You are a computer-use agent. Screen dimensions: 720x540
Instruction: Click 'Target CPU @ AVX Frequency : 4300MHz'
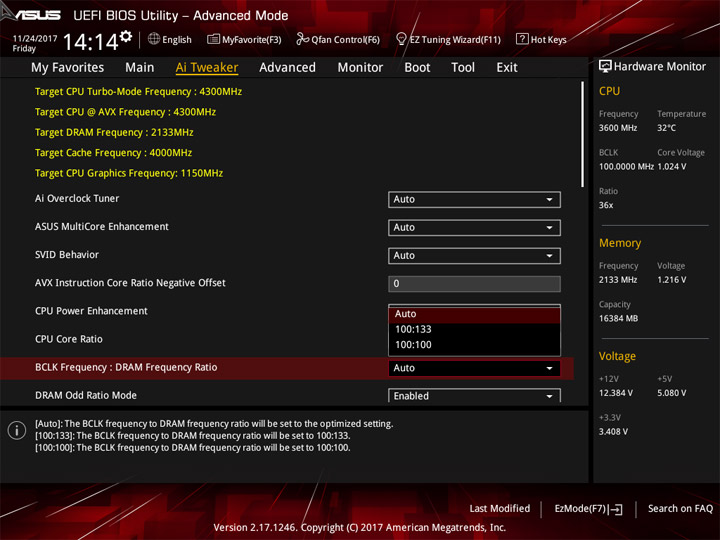125,112
